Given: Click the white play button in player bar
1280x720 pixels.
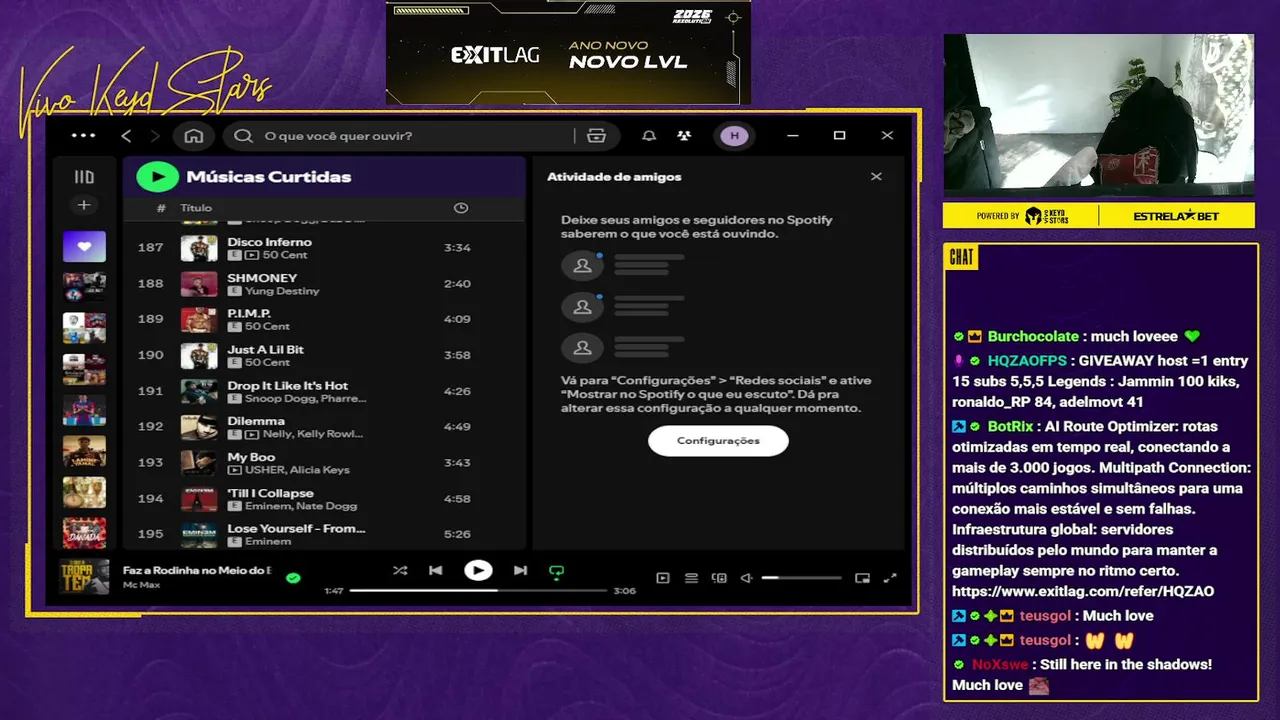Looking at the screenshot, I should 478,571.
